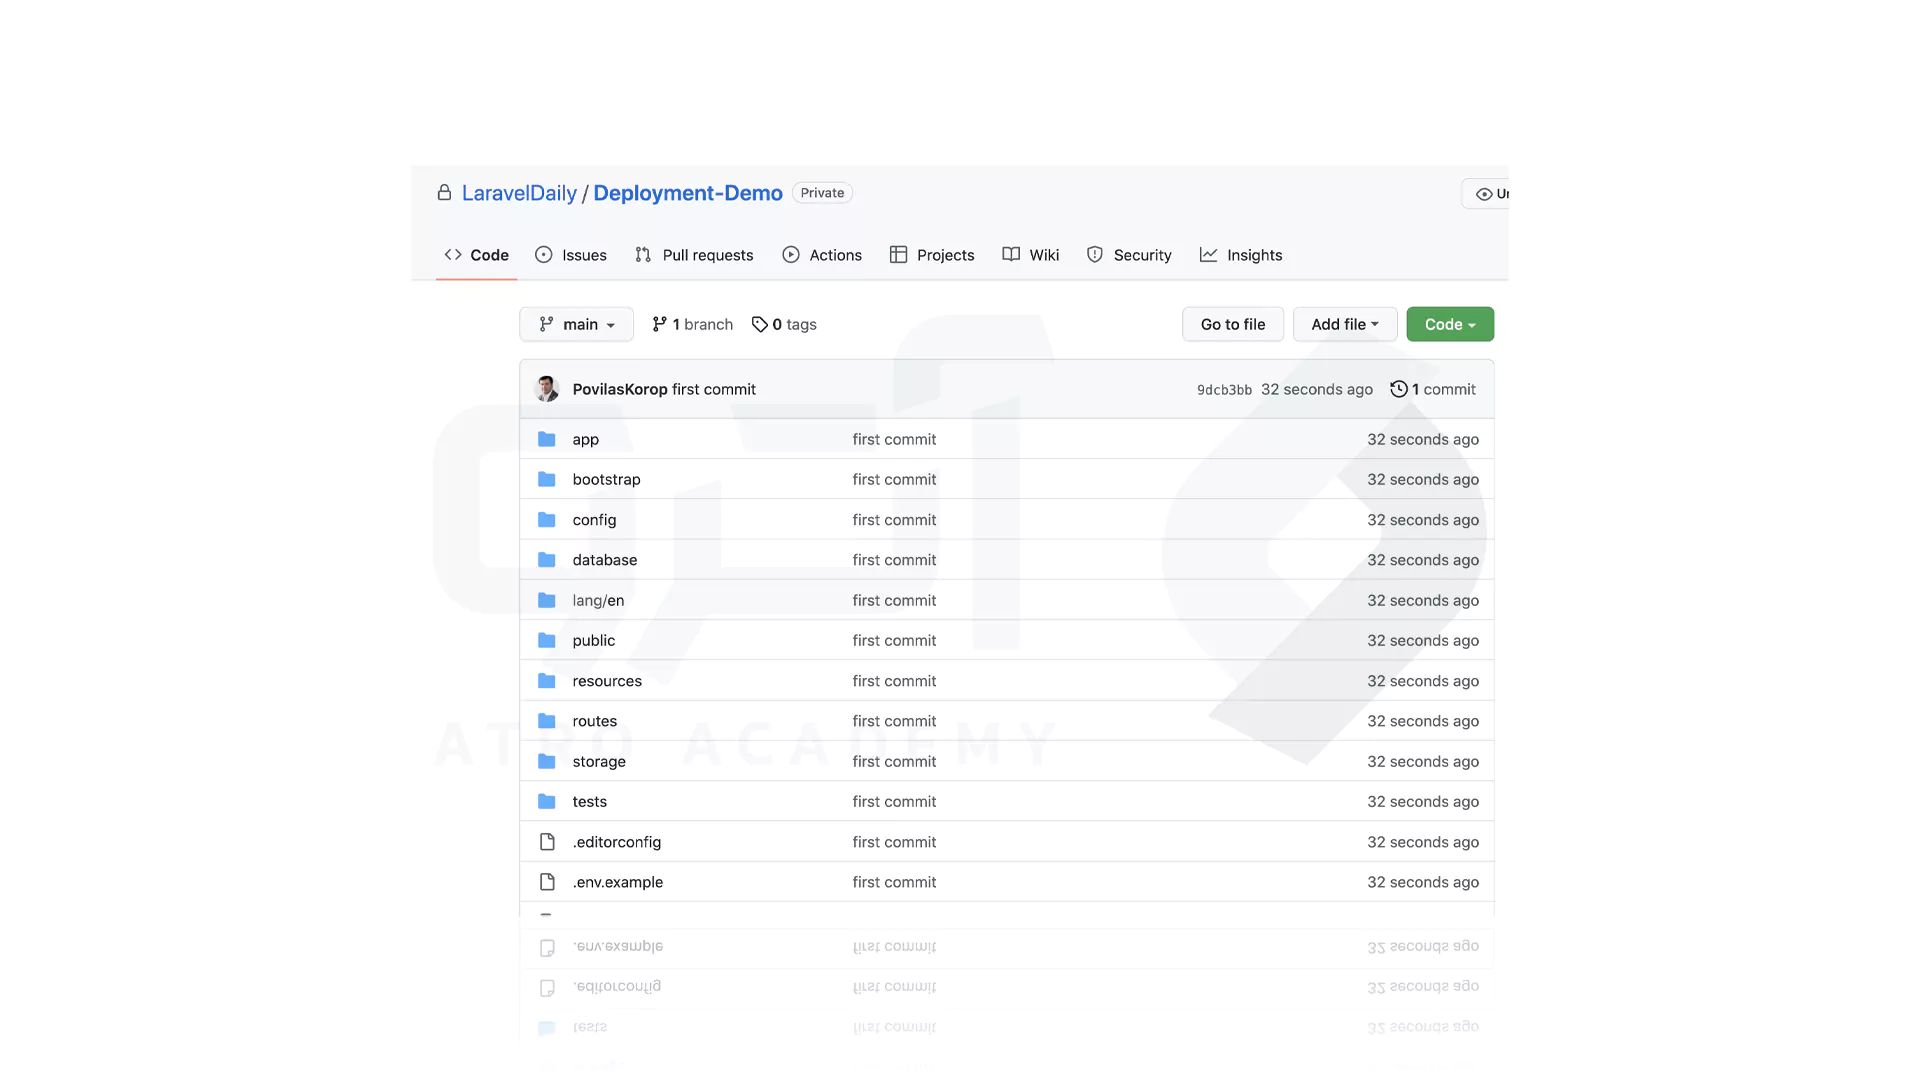Click the database row folder icon
The image size is (1920, 1080).
[547, 560]
